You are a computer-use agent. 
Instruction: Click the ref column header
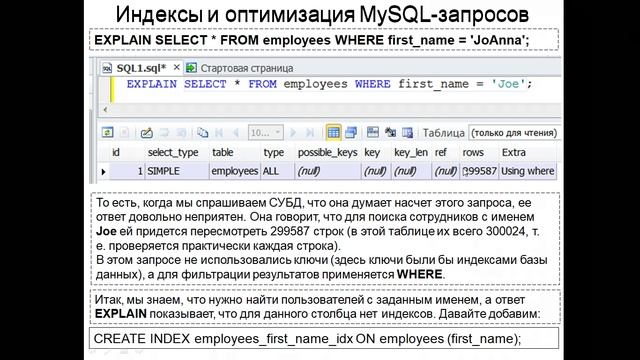click(440, 152)
